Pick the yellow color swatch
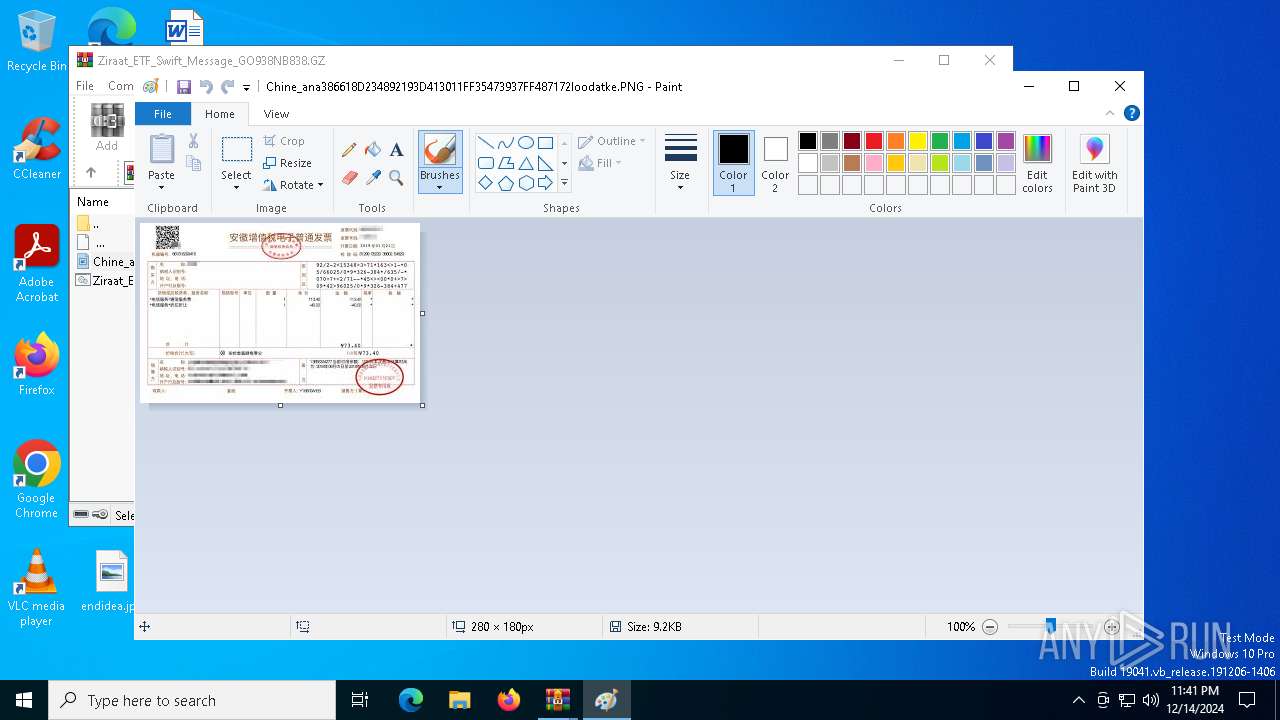The width and height of the screenshot is (1280, 720). tap(918, 141)
